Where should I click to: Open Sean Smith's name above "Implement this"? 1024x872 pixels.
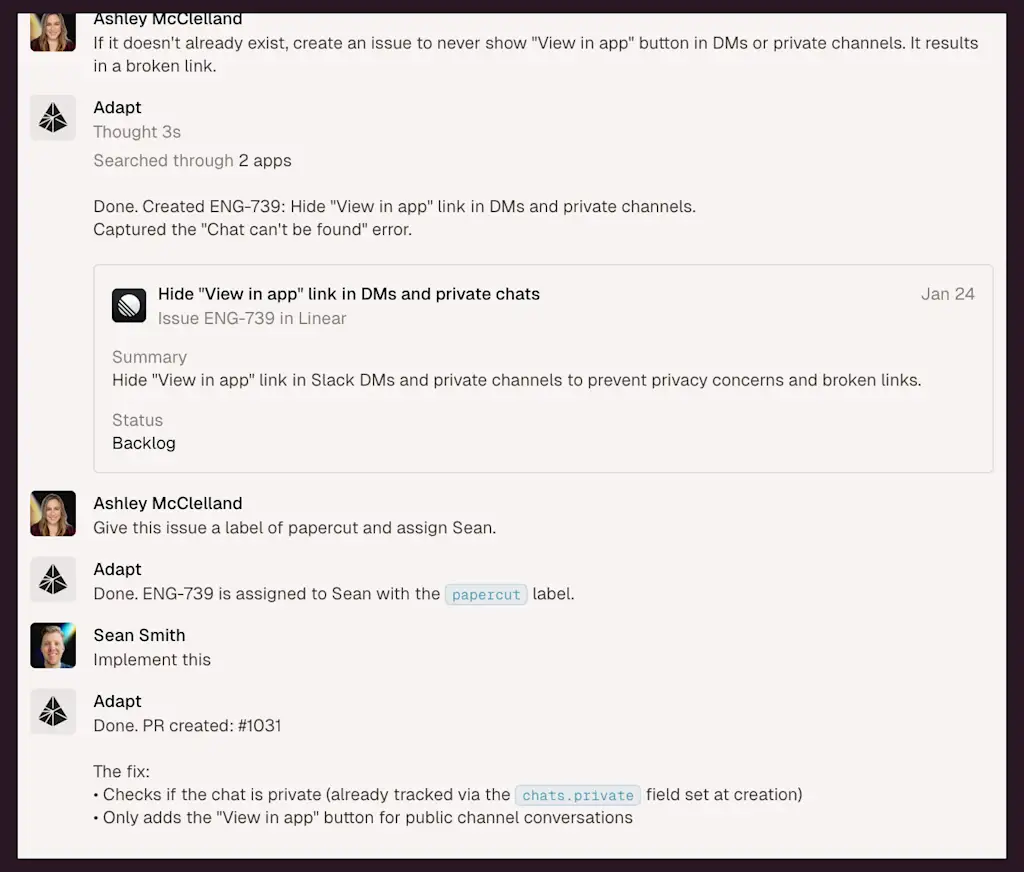pyautogui.click(x=139, y=635)
